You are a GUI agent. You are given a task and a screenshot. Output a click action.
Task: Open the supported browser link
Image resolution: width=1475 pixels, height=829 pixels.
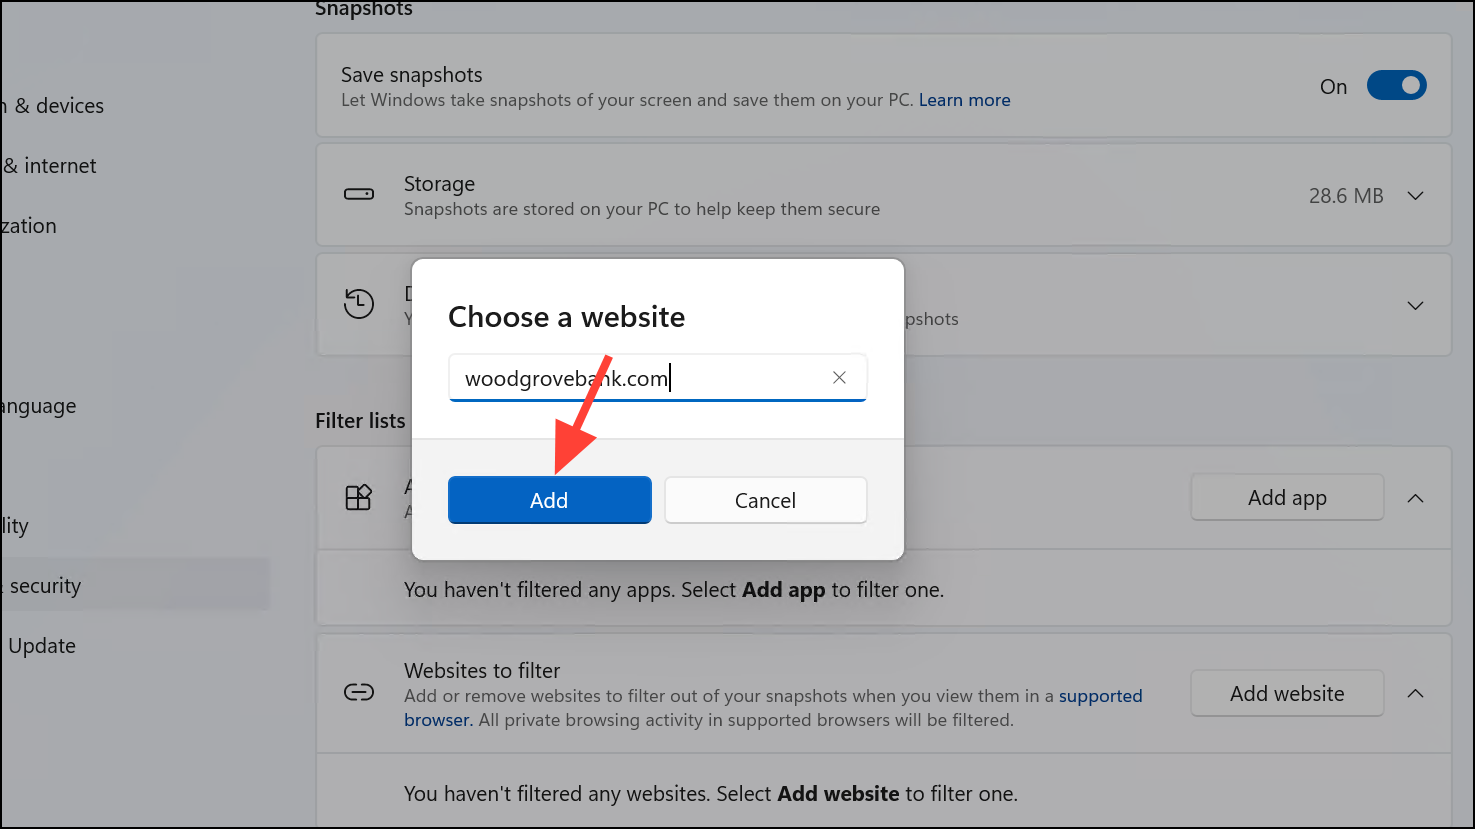[x=1100, y=695]
